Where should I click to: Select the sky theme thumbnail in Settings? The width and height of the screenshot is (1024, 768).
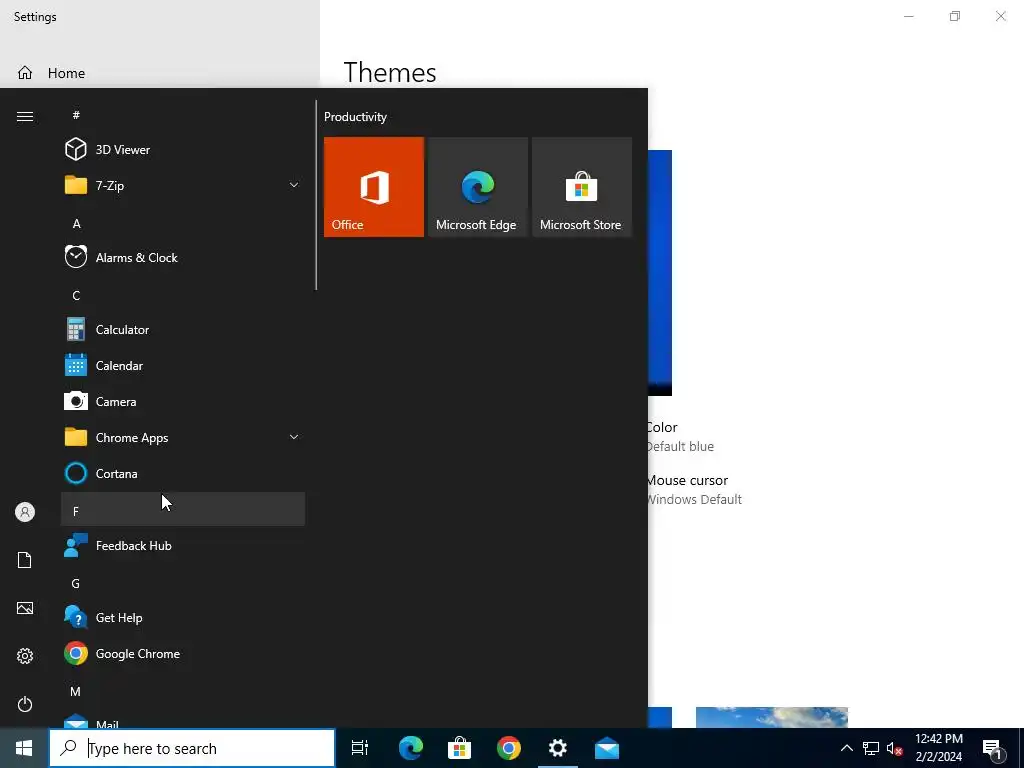click(771, 717)
